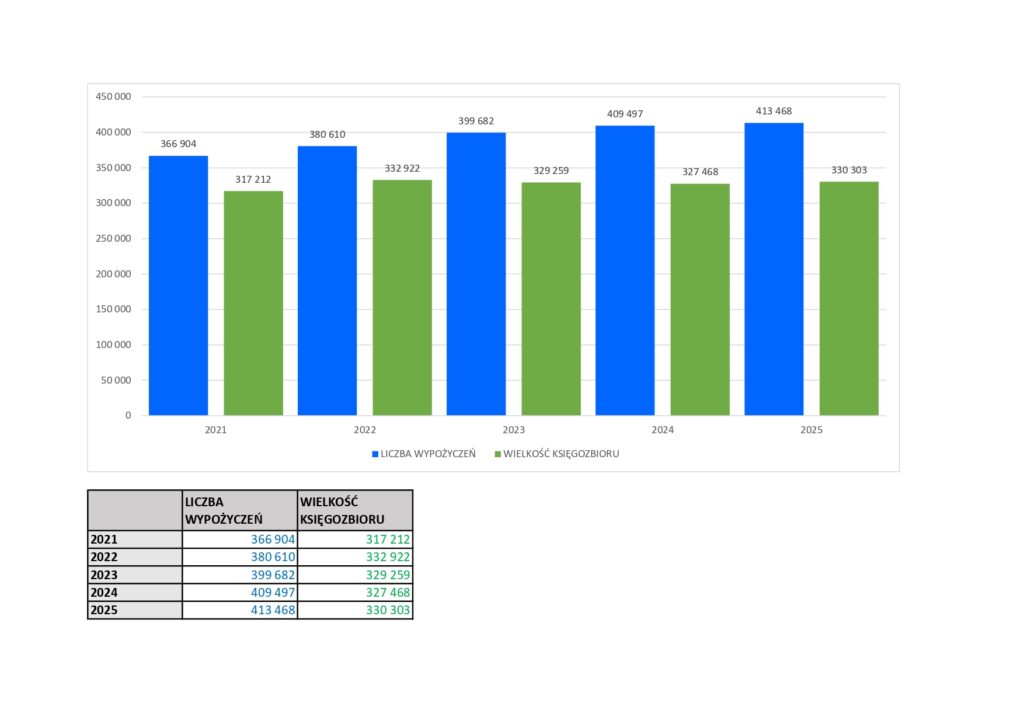
Task: Select the LICZBA WYPOŻYCZEŃ table column header
Action: pos(240,509)
